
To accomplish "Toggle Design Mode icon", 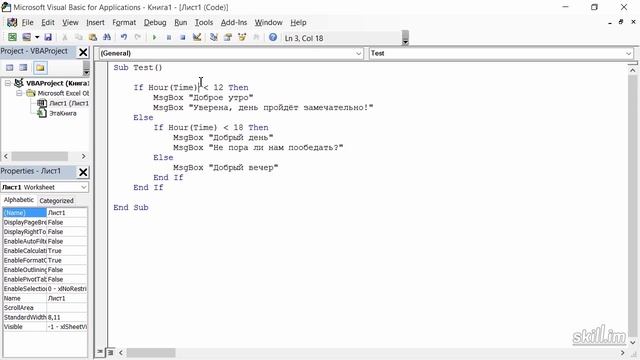I will 197,38.
